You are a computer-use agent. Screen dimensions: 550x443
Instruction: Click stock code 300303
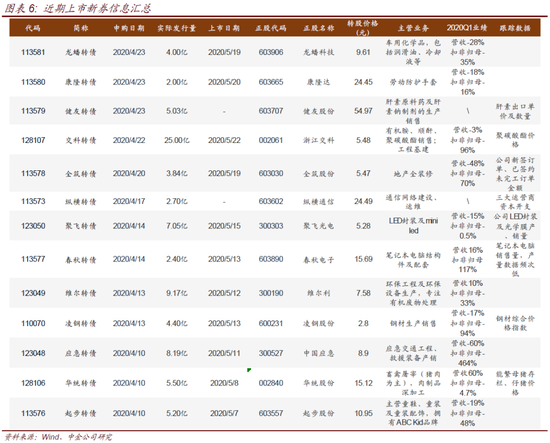coord(271,226)
